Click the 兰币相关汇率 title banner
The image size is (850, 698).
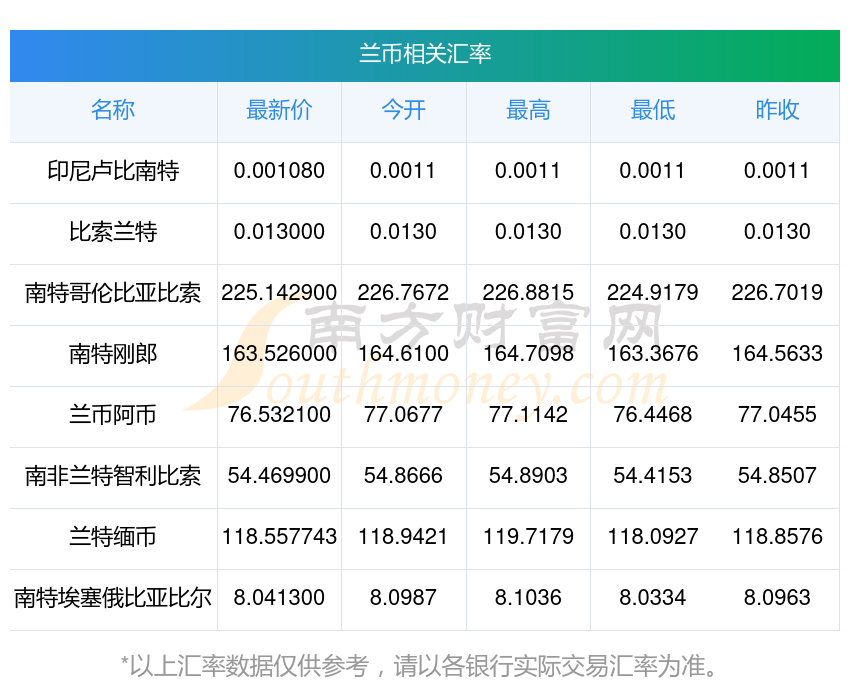[x=424, y=56]
